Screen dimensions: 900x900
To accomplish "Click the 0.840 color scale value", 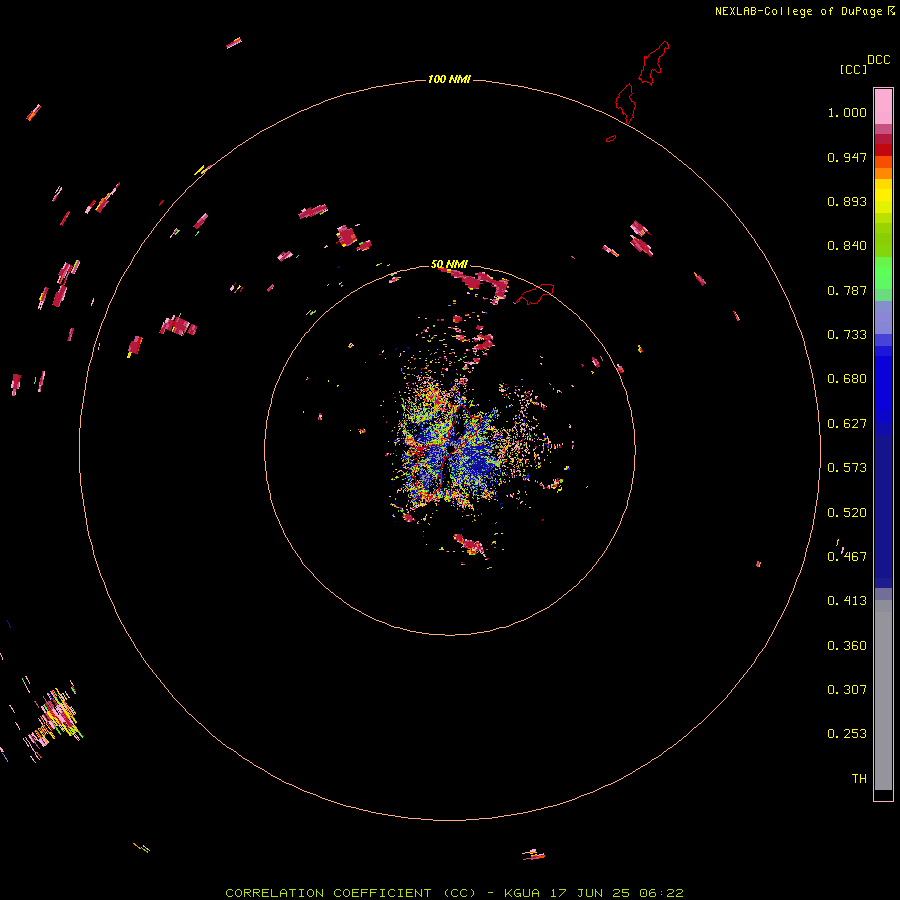I will [x=847, y=246].
